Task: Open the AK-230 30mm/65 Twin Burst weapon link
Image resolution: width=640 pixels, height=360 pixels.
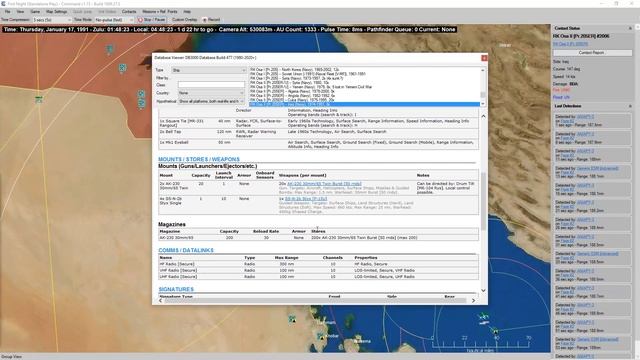Action: (x=324, y=184)
